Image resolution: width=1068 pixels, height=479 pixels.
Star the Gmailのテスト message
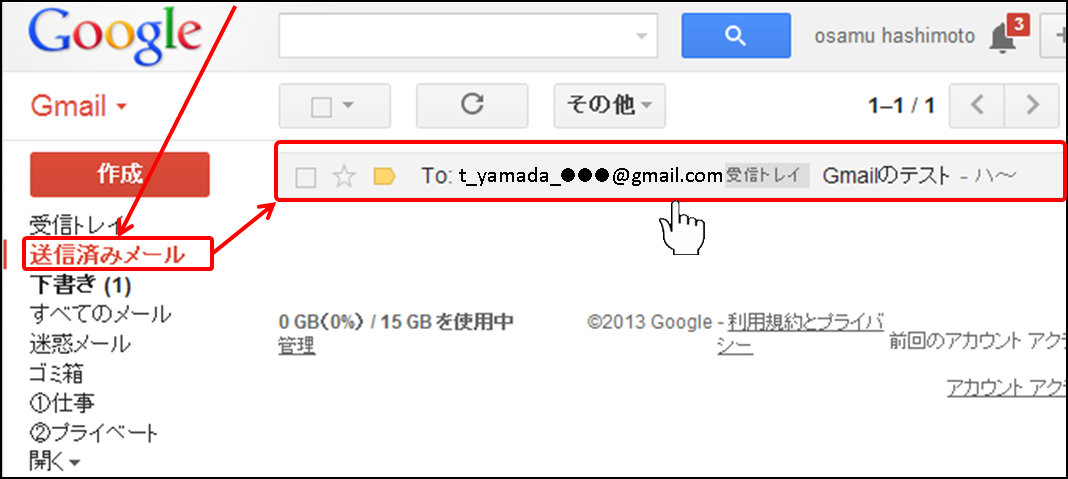344,177
